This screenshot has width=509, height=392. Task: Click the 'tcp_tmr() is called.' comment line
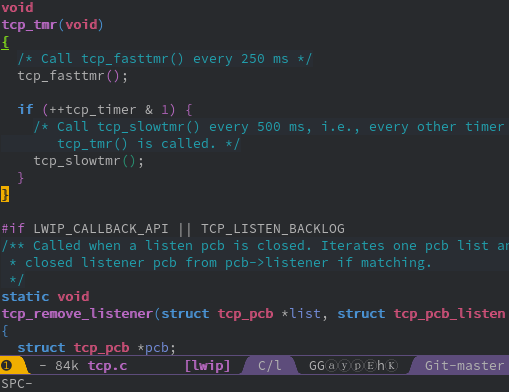[x=148, y=144]
